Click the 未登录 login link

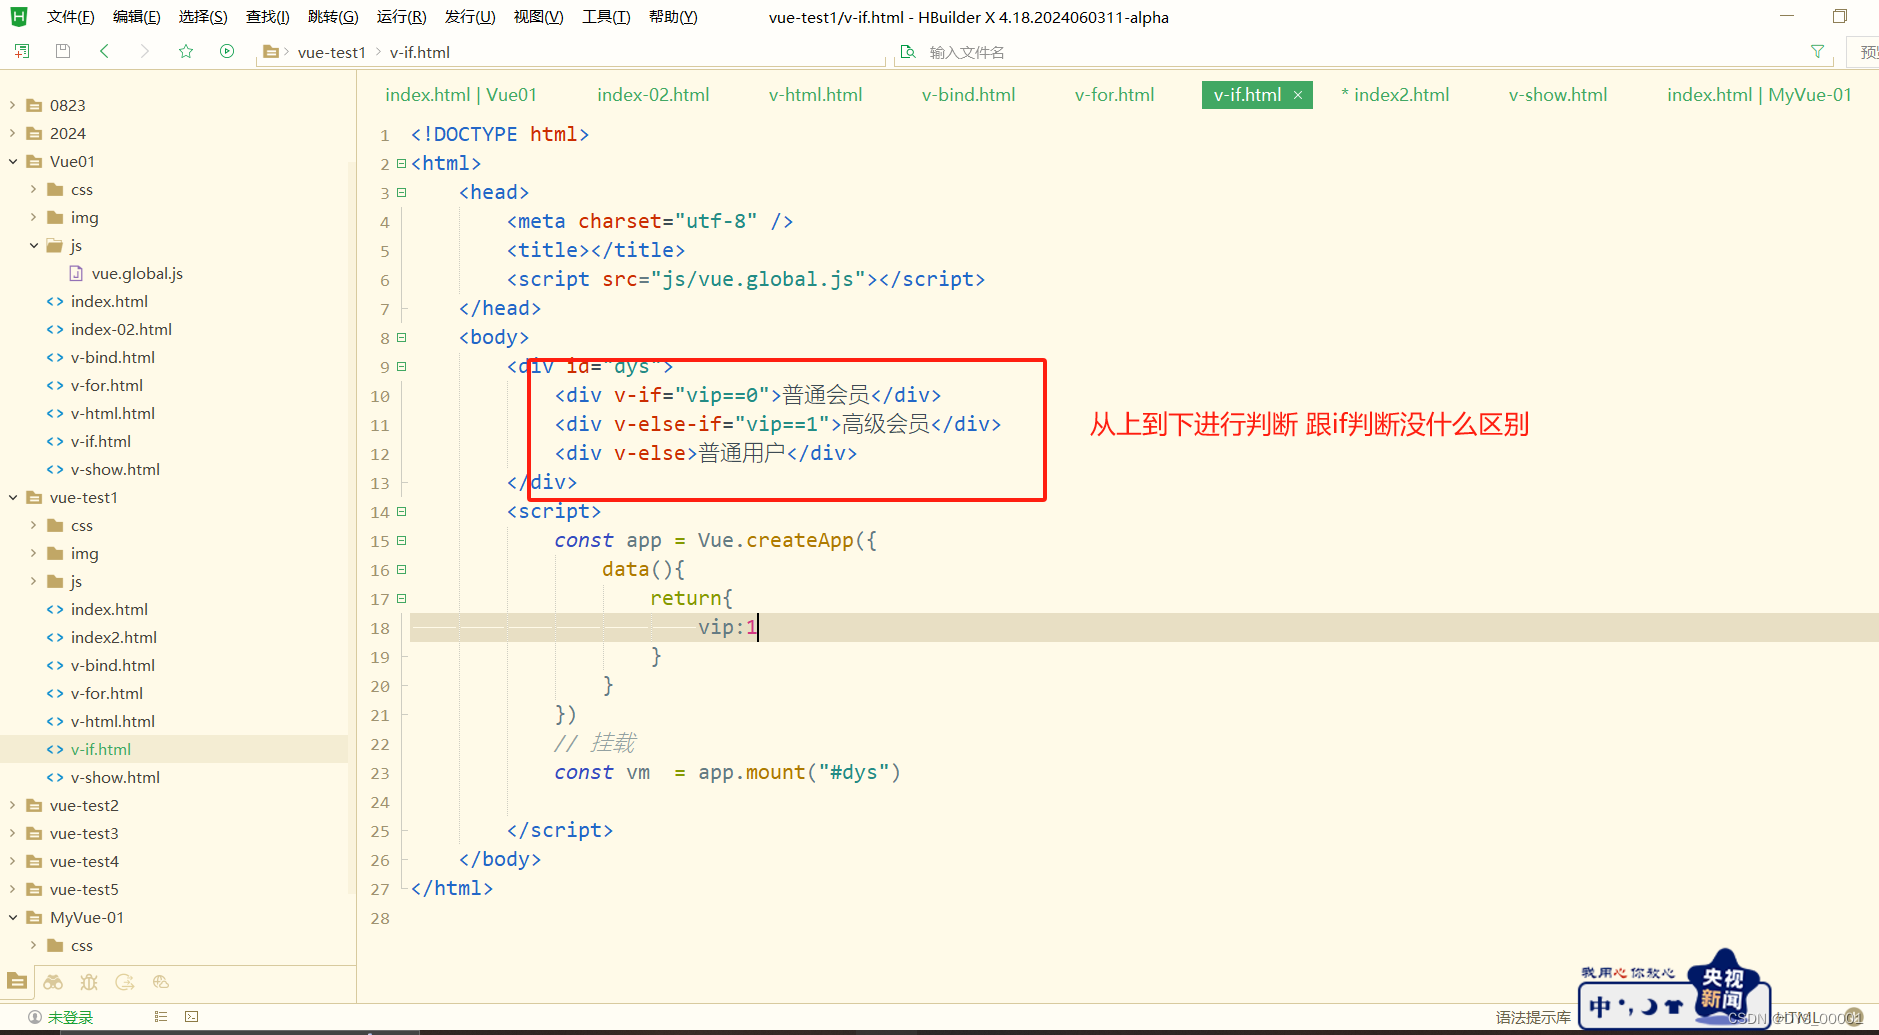click(x=70, y=1017)
